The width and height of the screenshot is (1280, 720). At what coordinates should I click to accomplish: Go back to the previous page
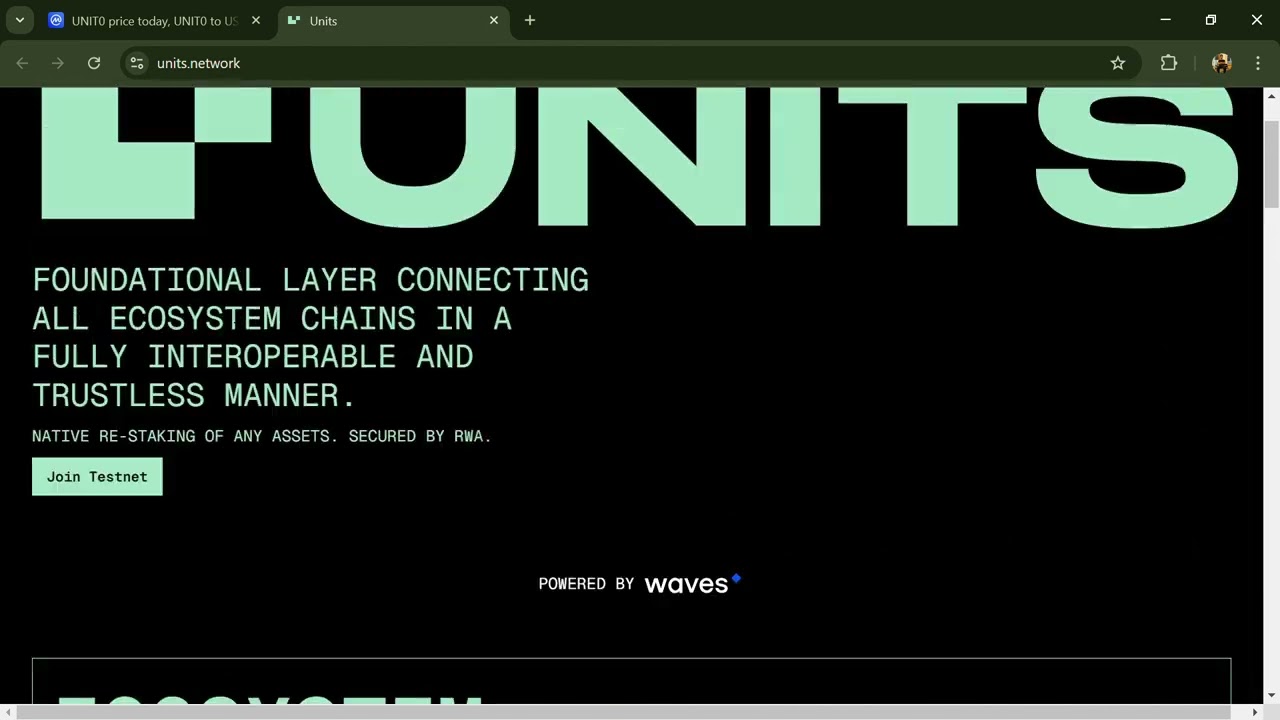coord(22,63)
